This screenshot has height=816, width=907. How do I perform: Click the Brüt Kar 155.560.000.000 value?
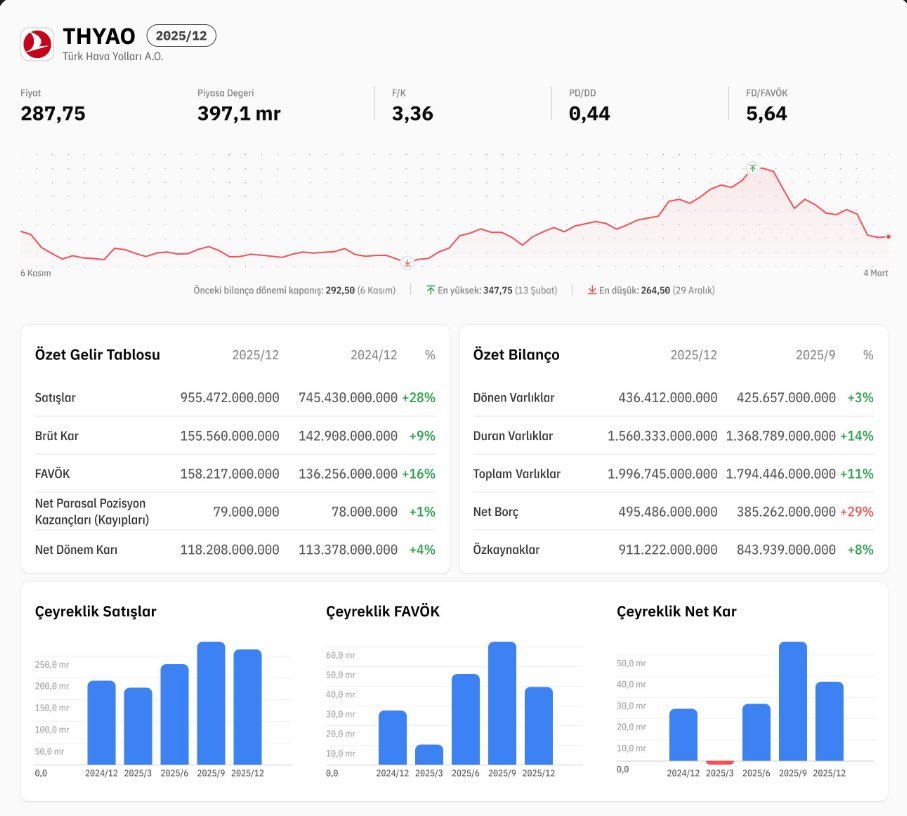click(x=230, y=436)
